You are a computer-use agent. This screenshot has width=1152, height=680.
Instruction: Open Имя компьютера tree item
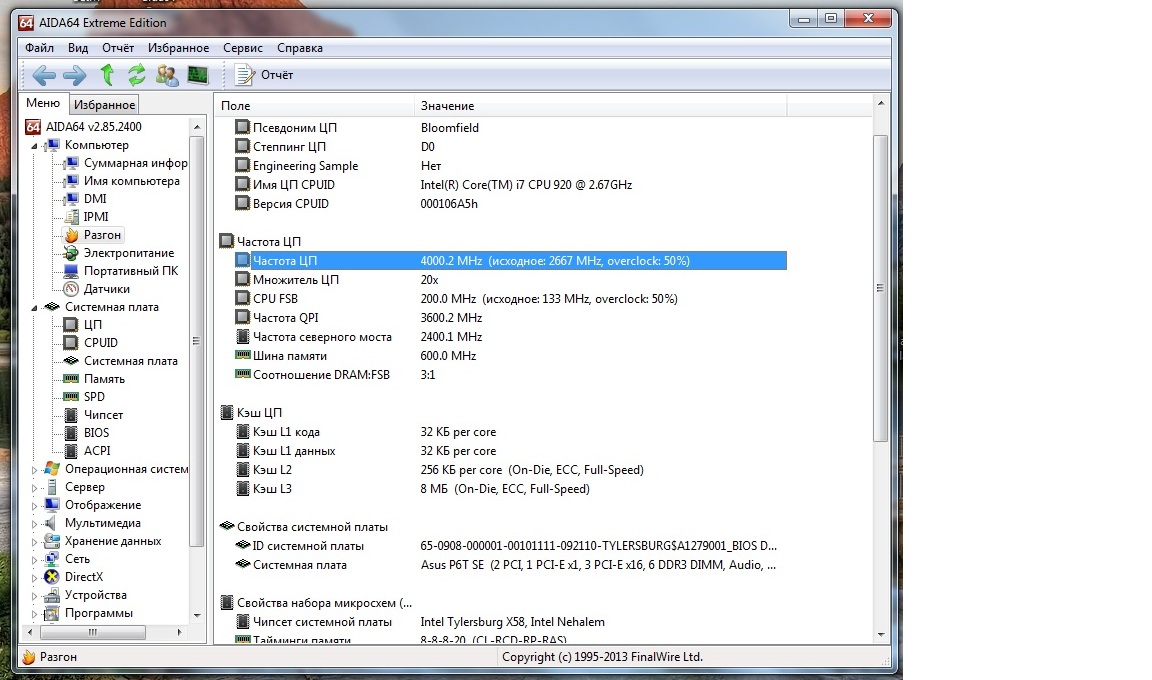tap(122, 181)
